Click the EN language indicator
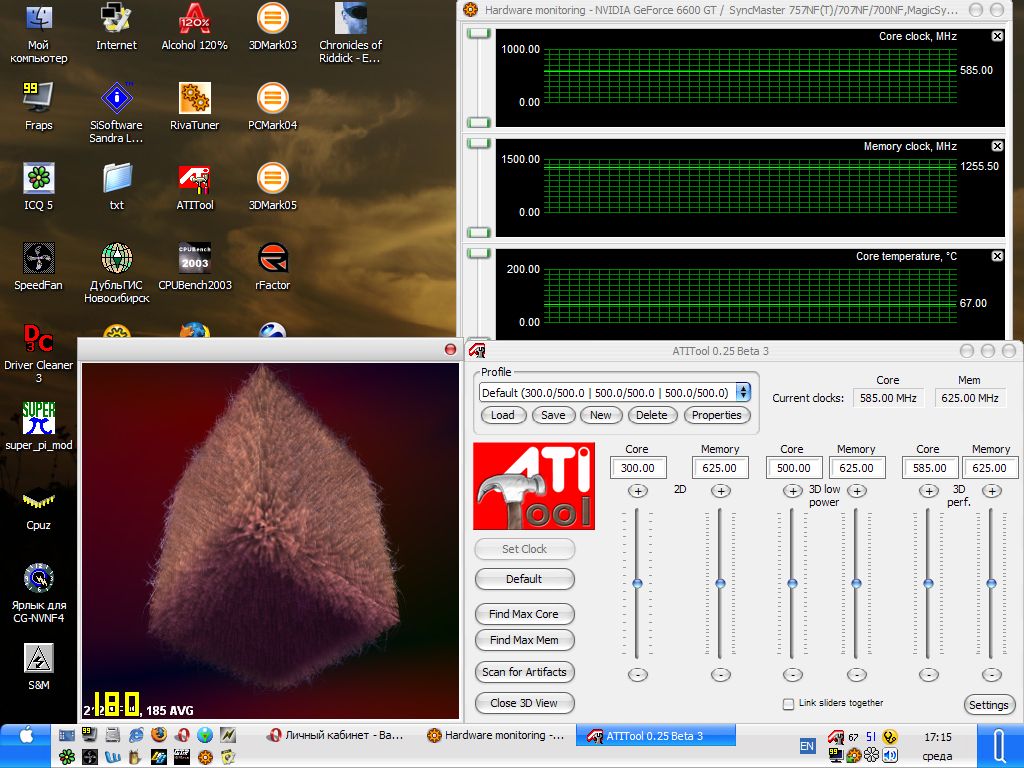The image size is (1024, 768). click(x=807, y=746)
